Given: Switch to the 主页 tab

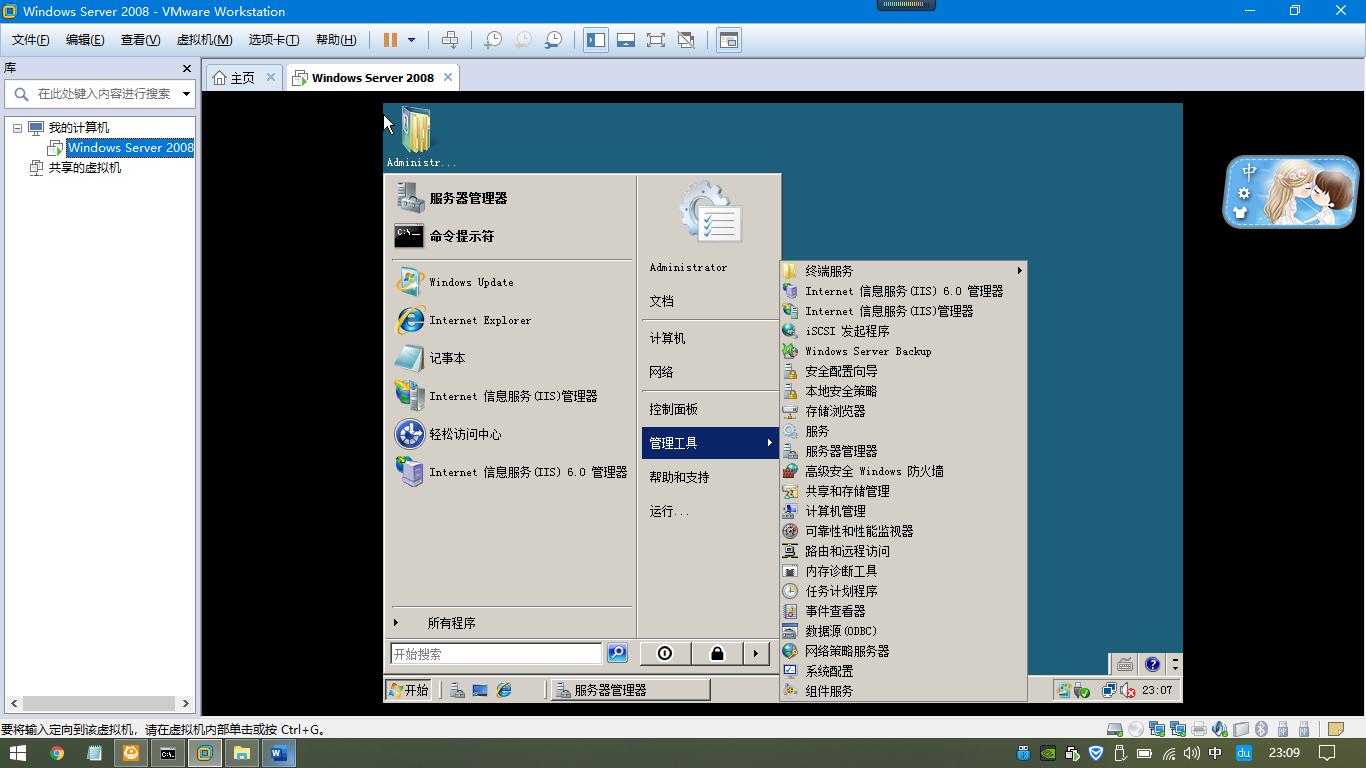Looking at the screenshot, I should [243, 78].
